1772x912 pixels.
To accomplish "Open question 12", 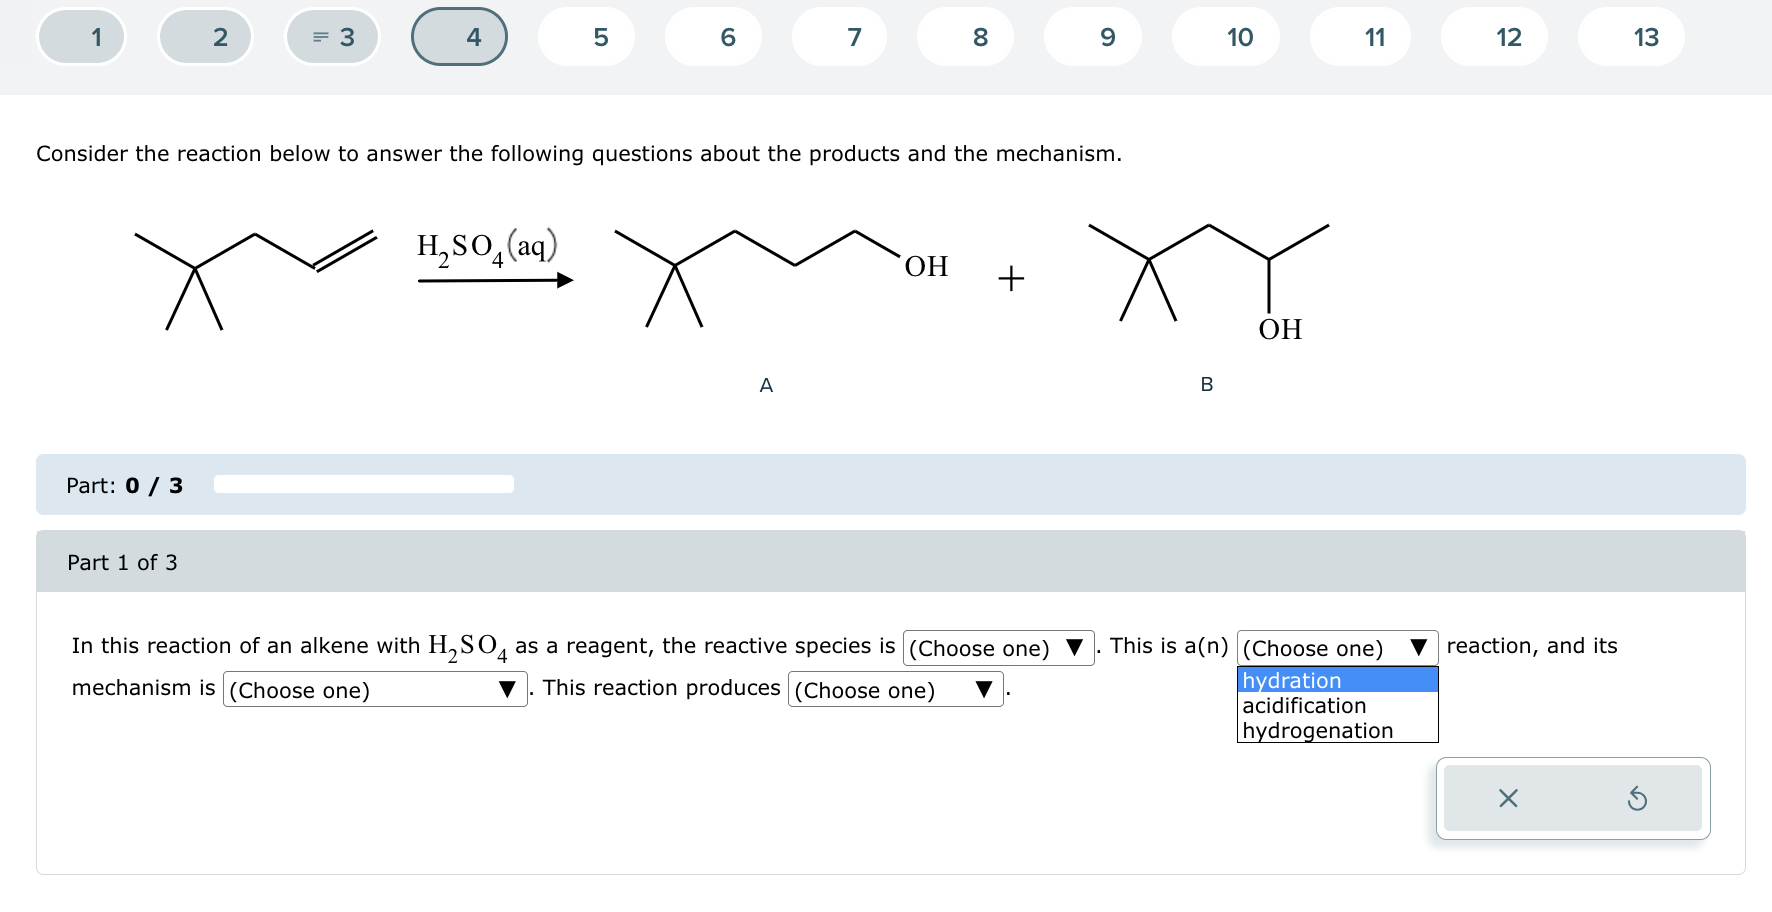I will pyautogui.click(x=1494, y=37).
